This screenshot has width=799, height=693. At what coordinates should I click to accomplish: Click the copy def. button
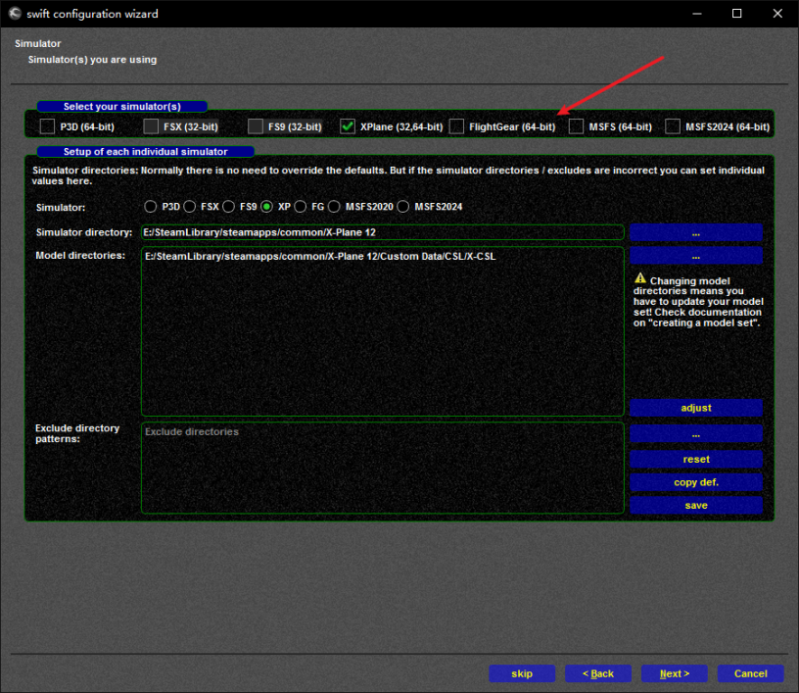(695, 482)
